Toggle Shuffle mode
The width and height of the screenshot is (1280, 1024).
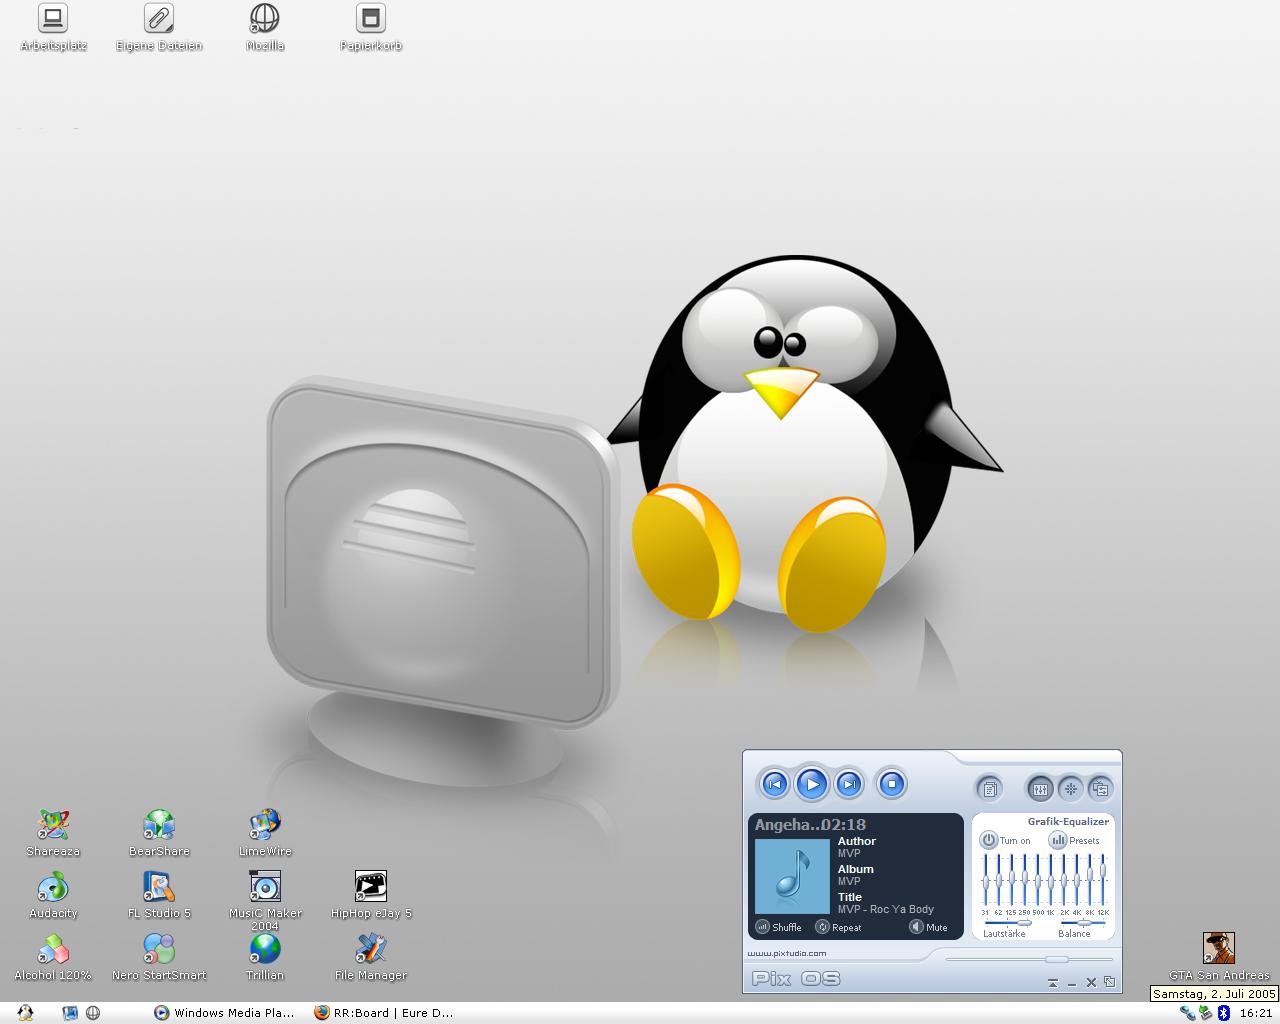click(x=779, y=927)
